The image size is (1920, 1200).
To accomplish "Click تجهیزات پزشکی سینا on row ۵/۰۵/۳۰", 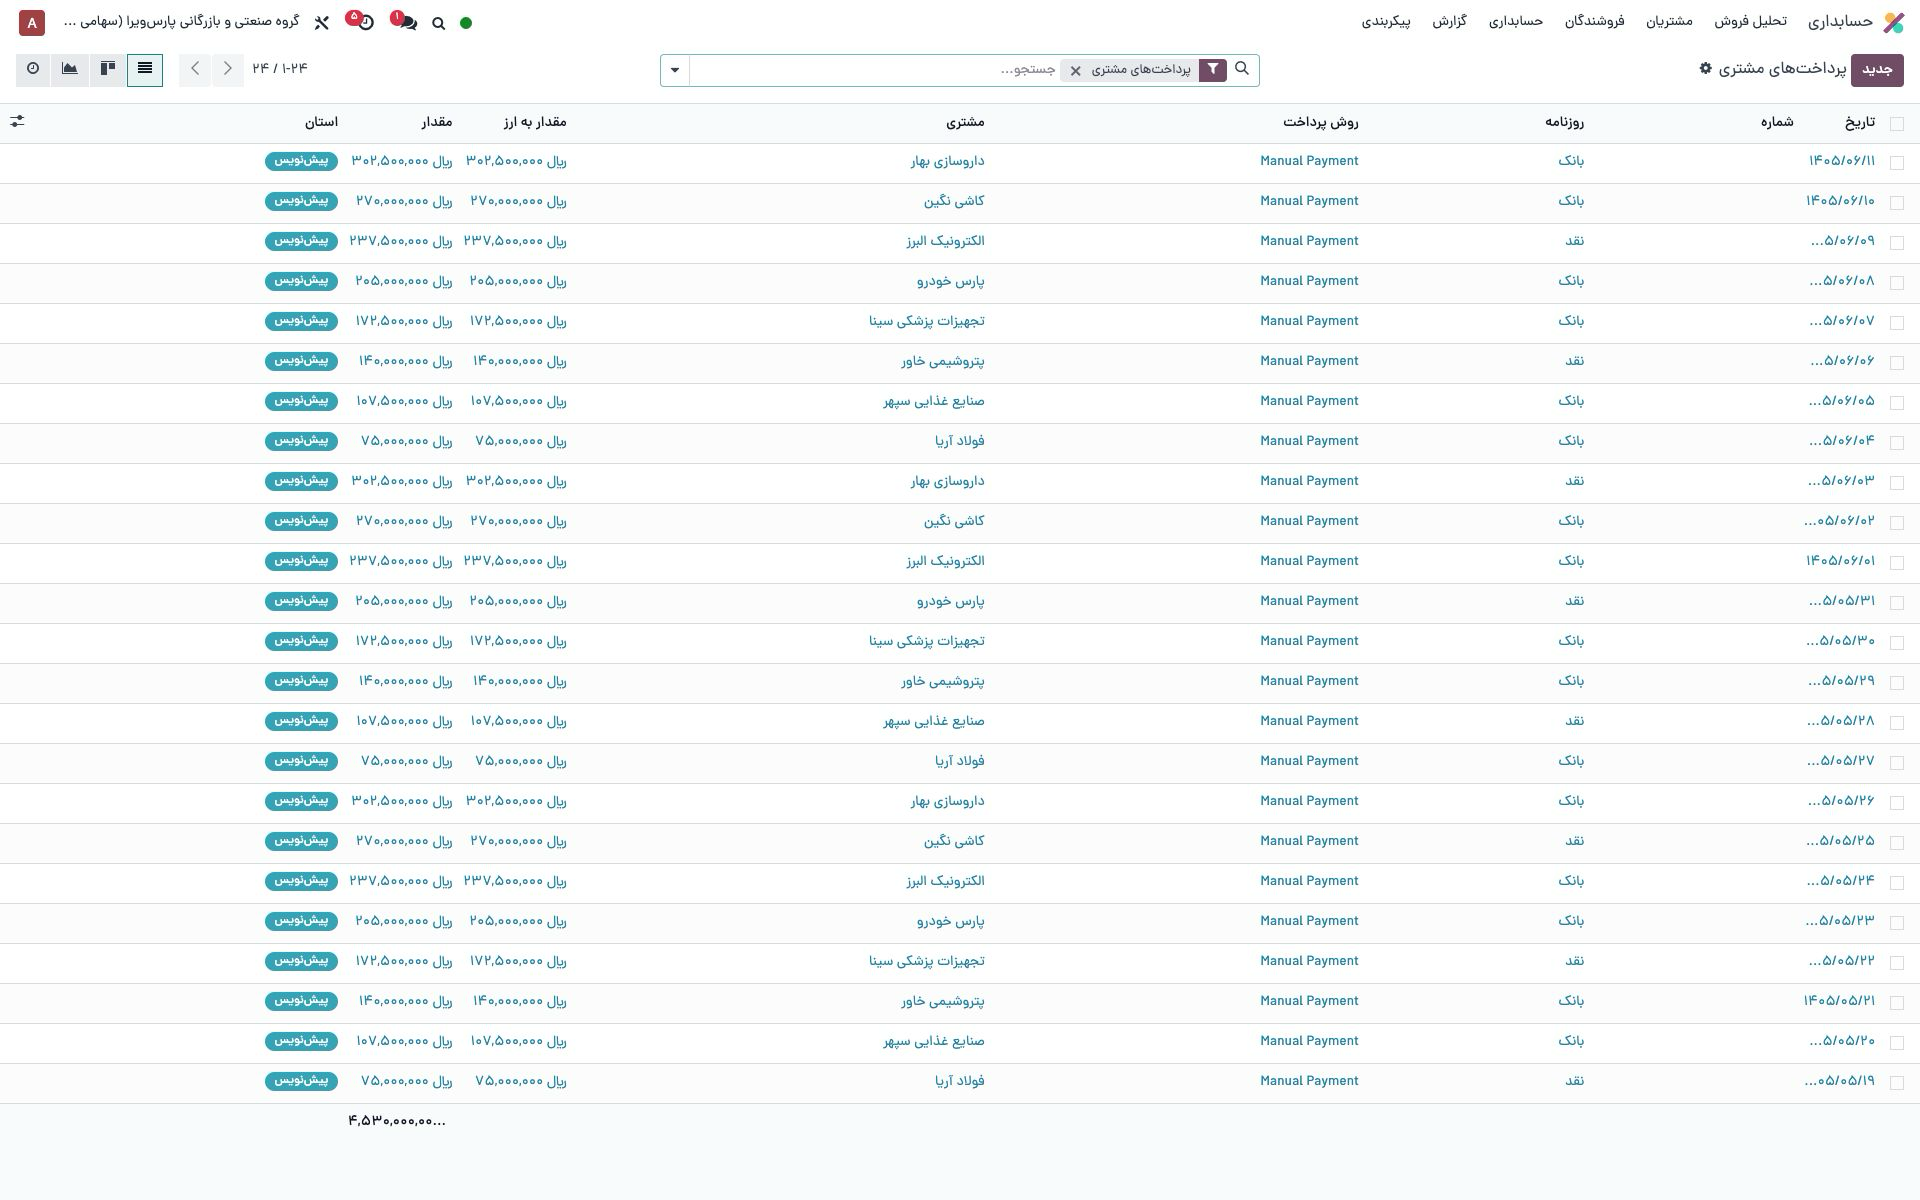I will point(927,641).
